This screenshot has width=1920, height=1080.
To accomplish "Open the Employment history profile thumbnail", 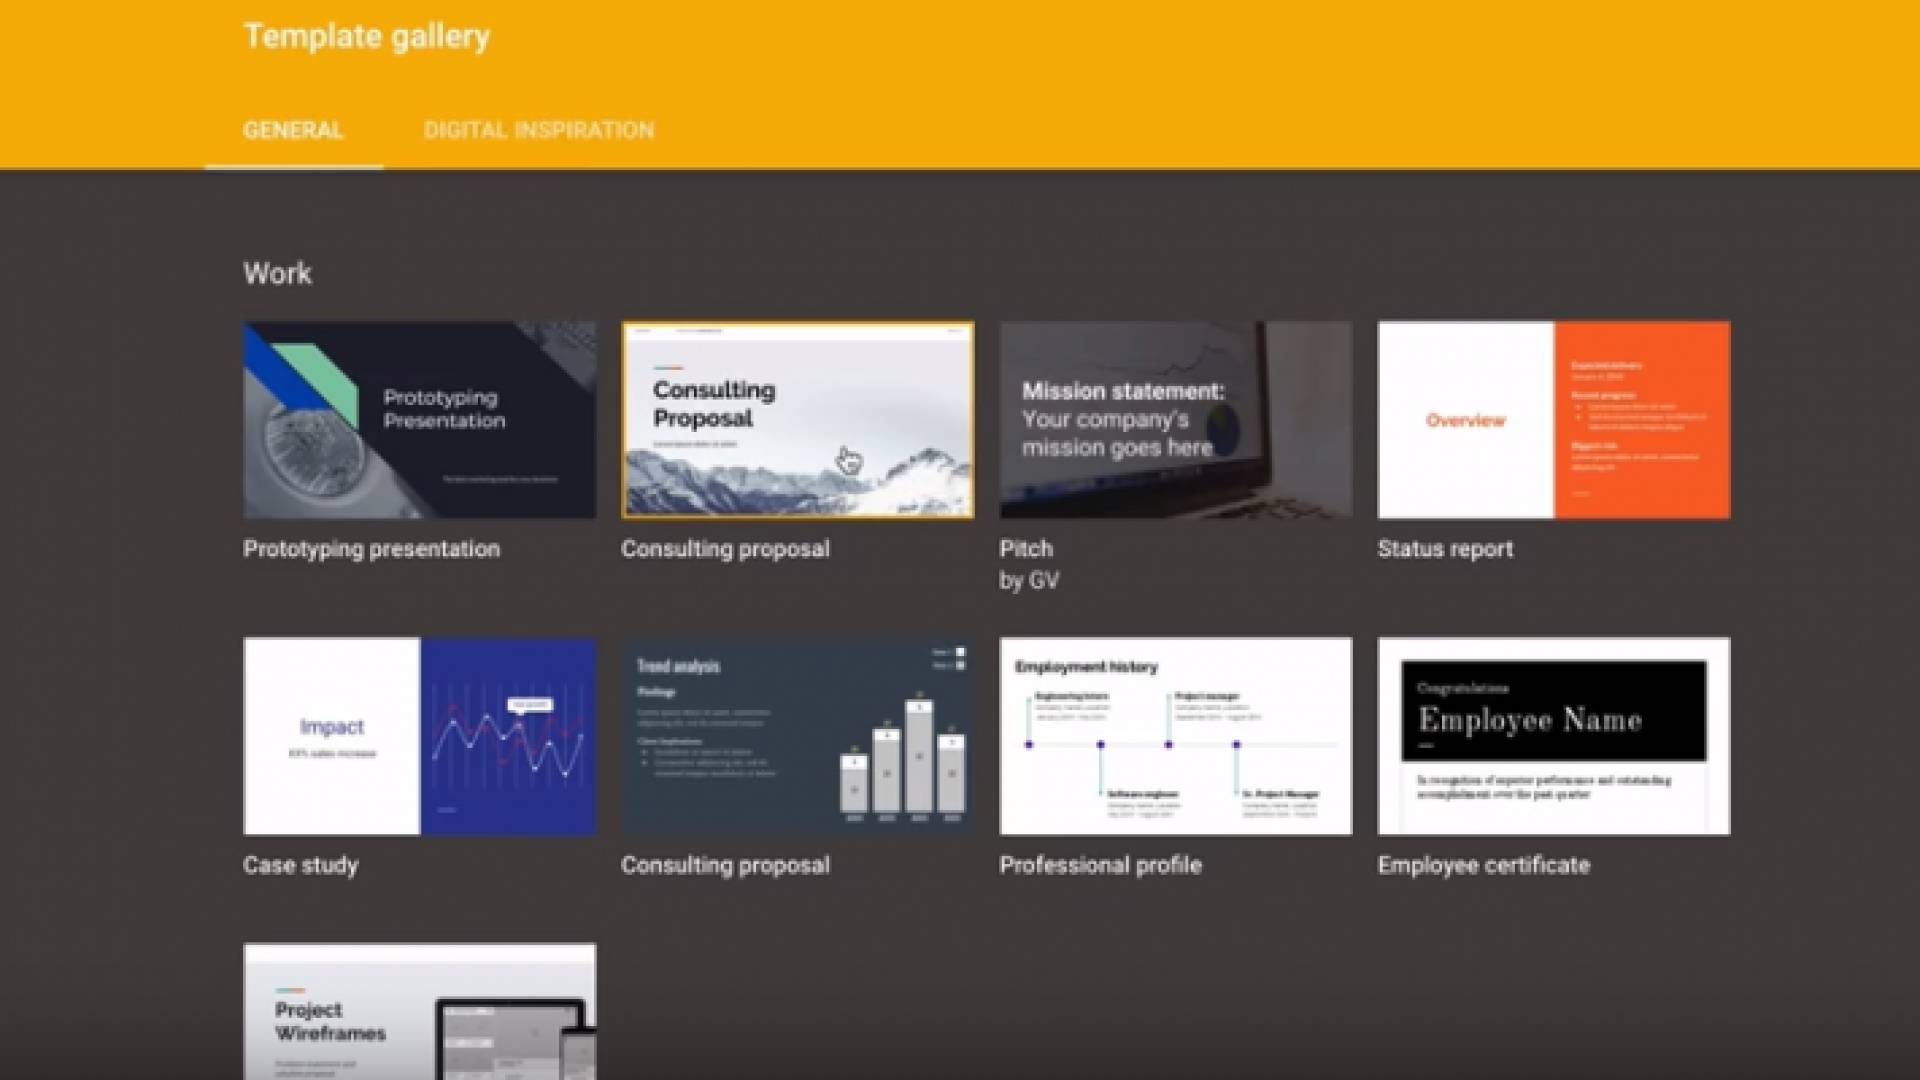I will click(x=1175, y=736).
